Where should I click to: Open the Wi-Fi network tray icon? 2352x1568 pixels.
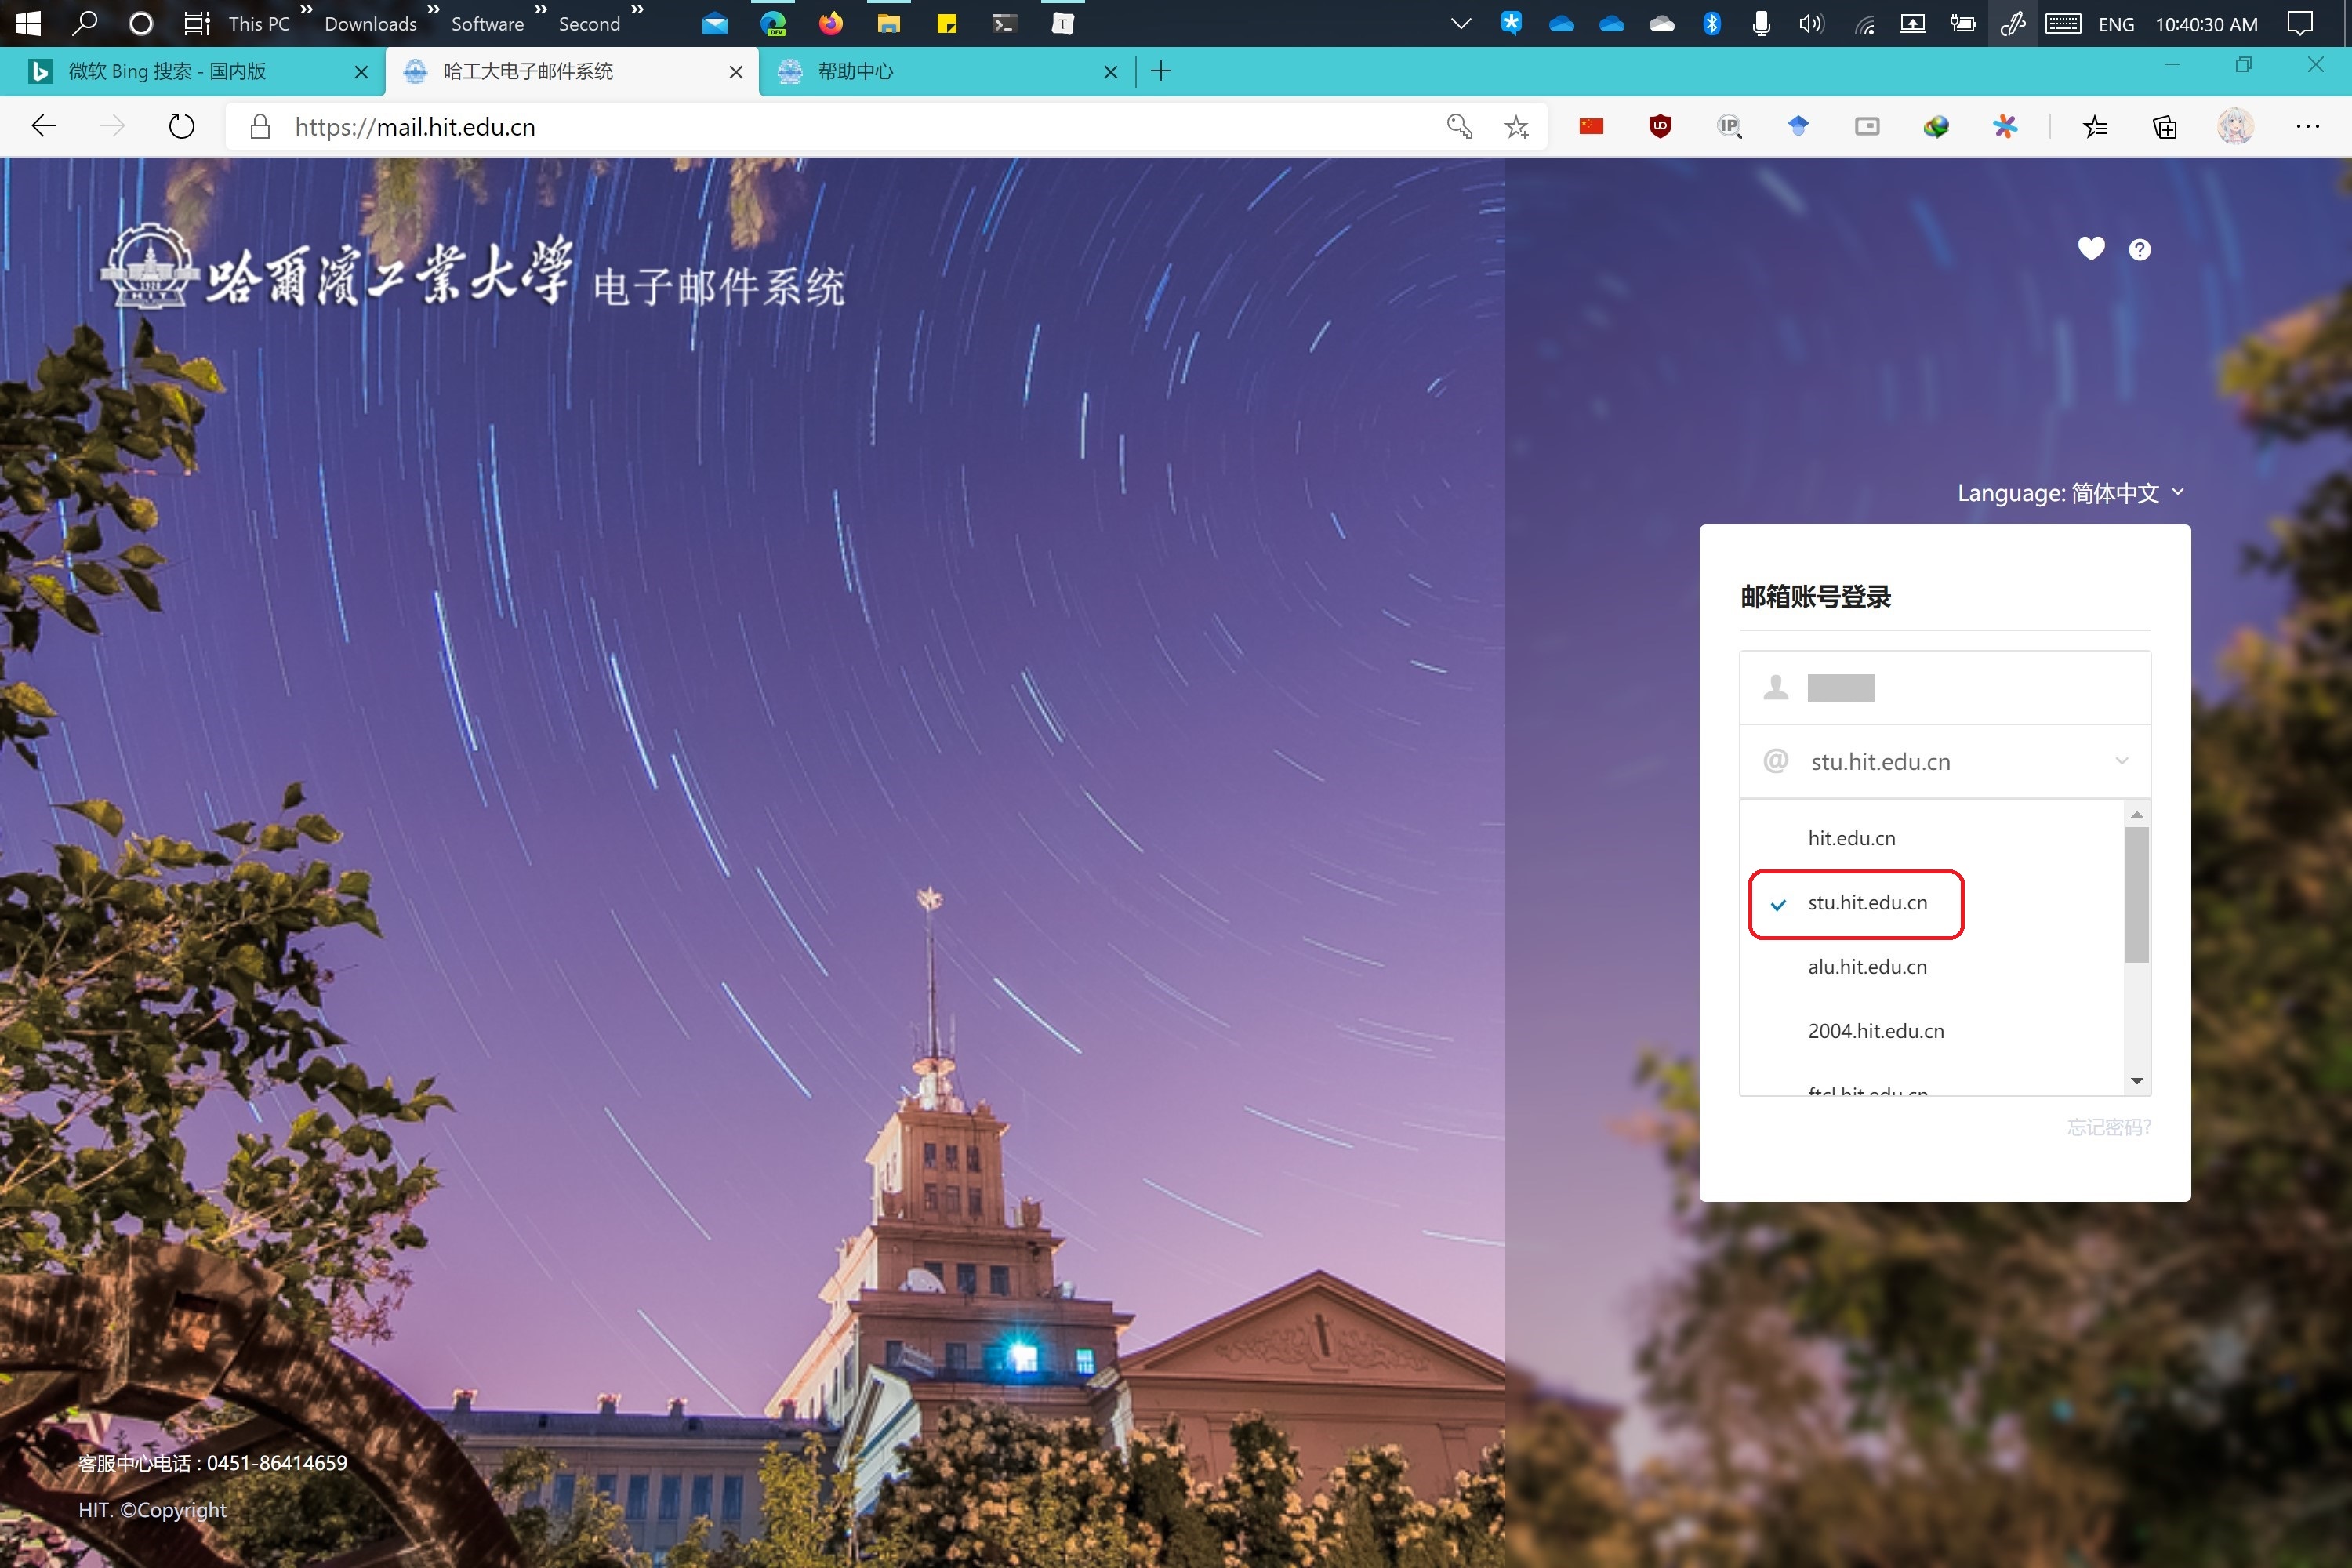(x=1864, y=24)
